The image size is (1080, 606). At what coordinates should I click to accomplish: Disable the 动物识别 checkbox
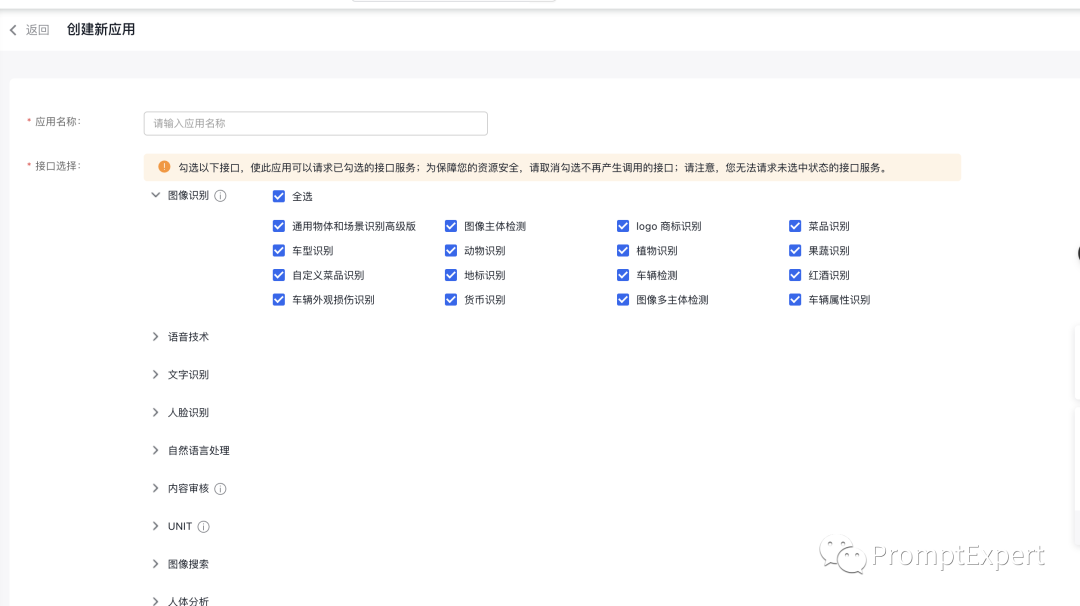tap(451, 251)
